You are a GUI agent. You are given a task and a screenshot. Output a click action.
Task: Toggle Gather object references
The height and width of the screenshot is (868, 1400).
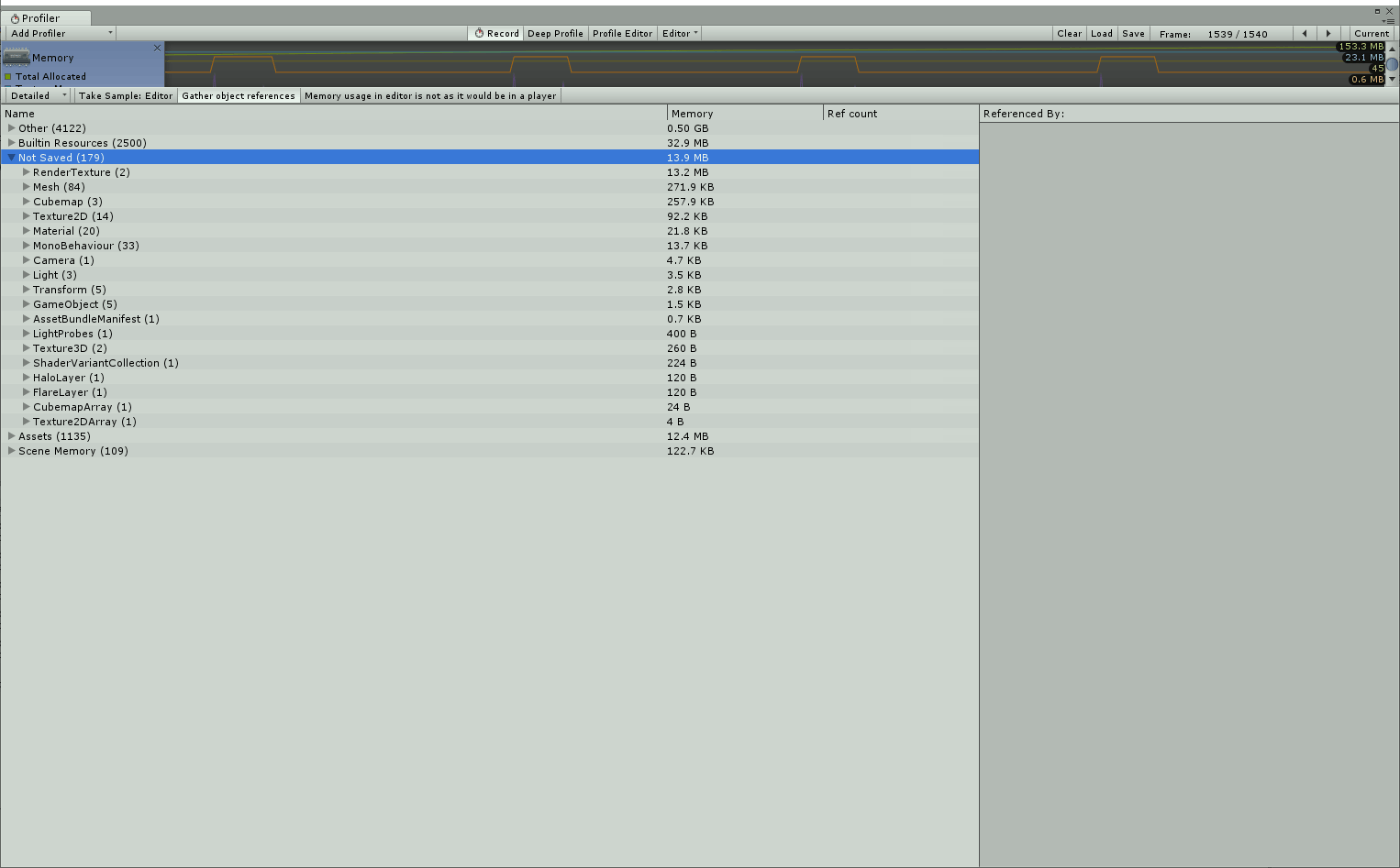238,96
